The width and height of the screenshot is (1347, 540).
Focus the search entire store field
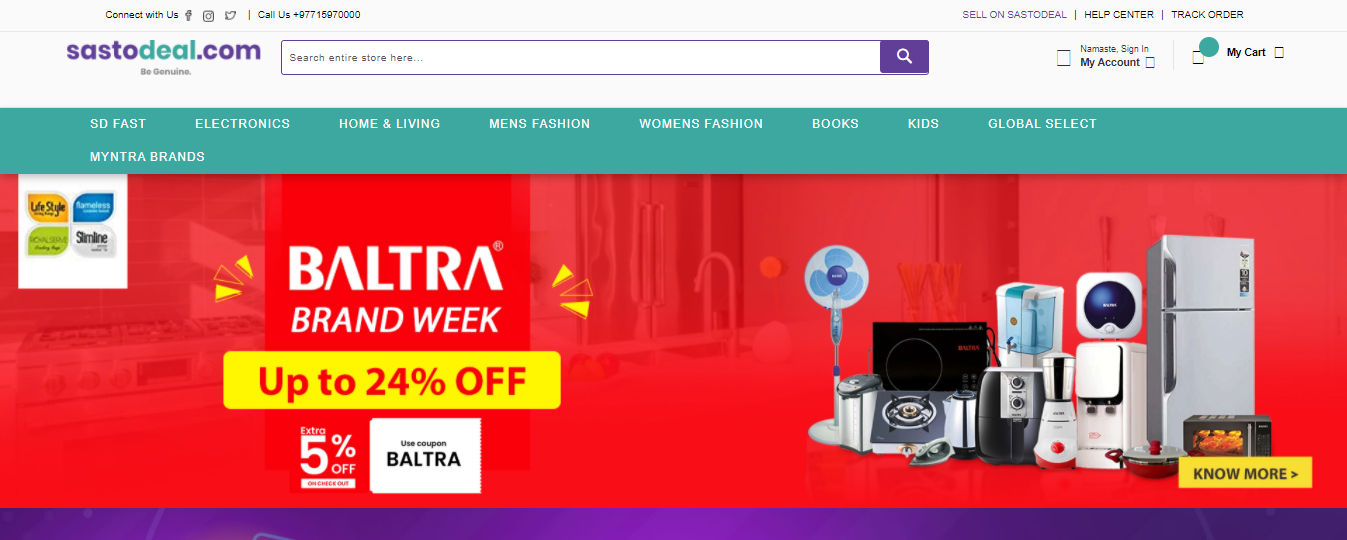(x=581, y=57)
